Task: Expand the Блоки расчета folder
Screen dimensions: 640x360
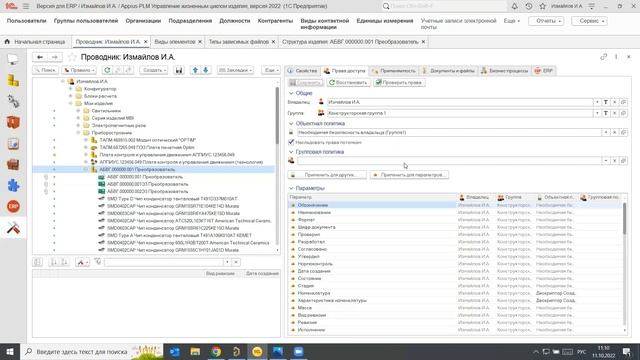Action: click(x=71, y=96)
